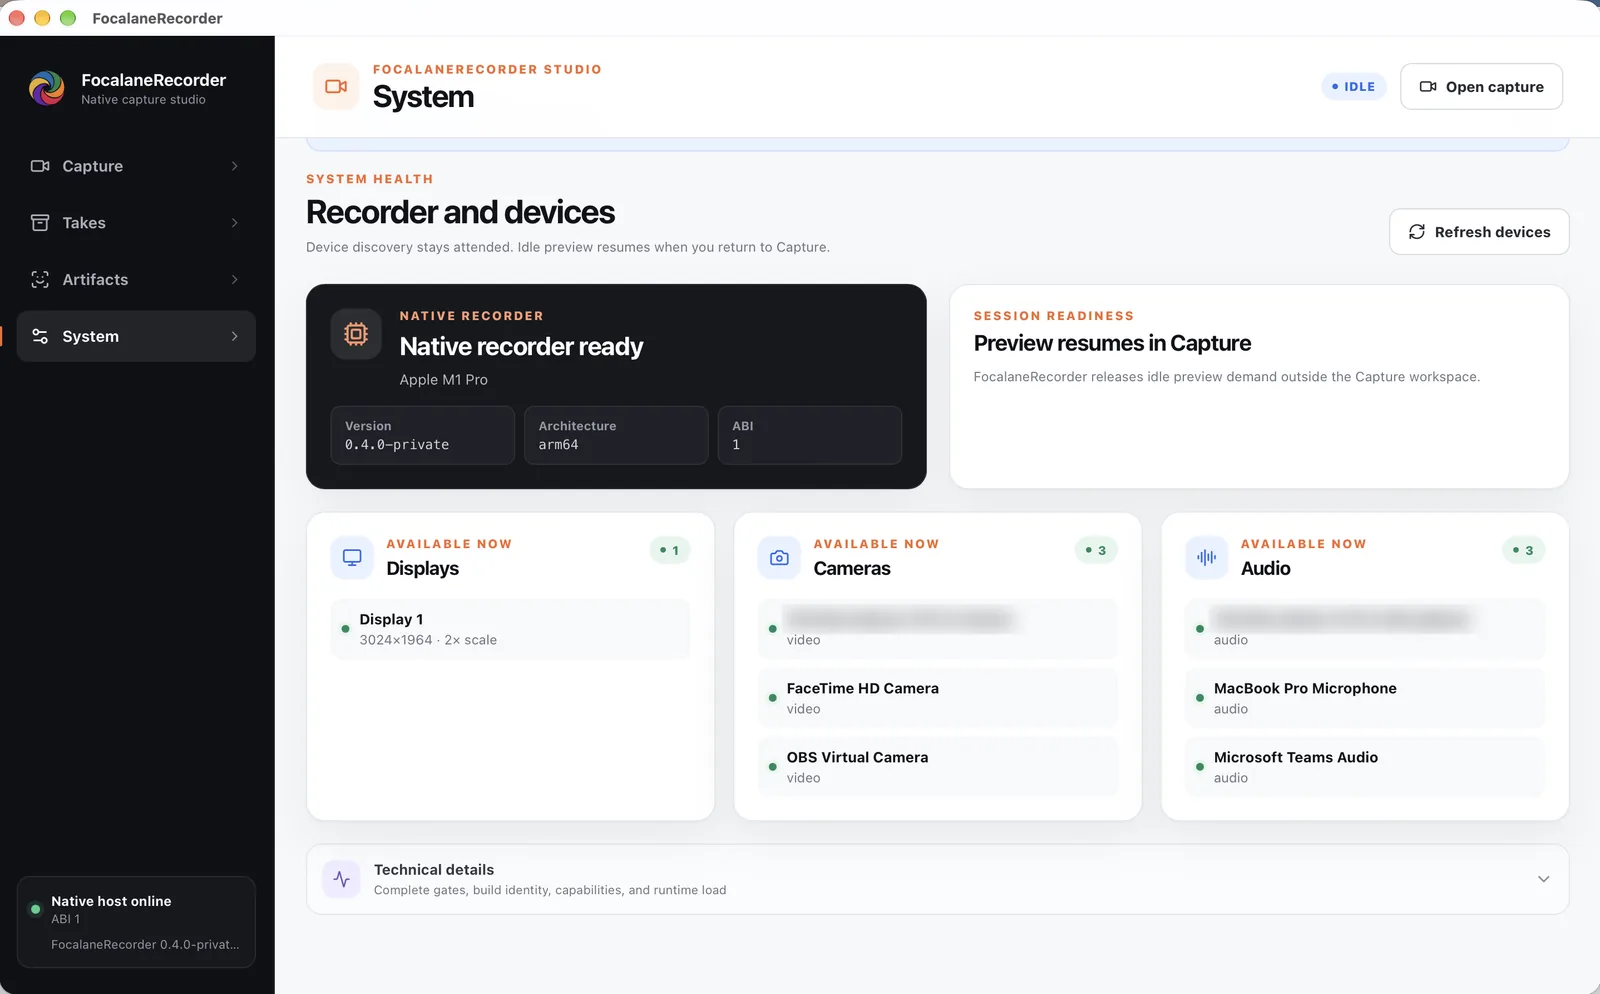Click the monitor icon in Displays card
The width and height of the screenshot is (1600, 994).
click(352, 558)
